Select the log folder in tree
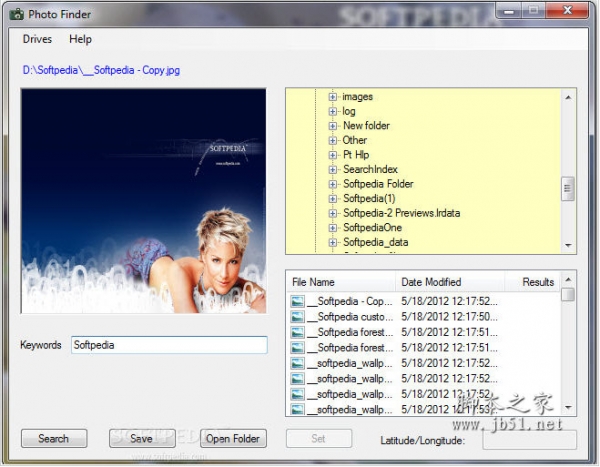 click(x=349, y=111)
